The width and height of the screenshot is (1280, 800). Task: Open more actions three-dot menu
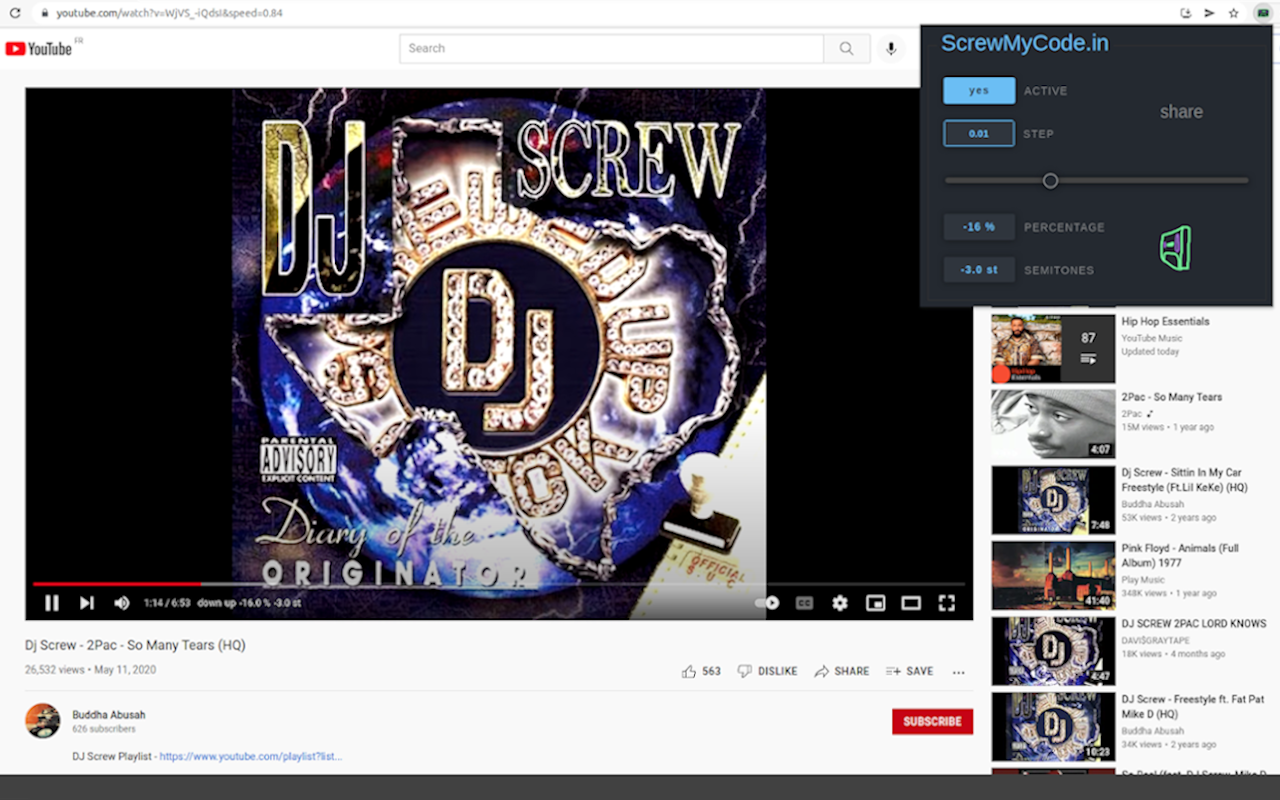click(959, 672)
